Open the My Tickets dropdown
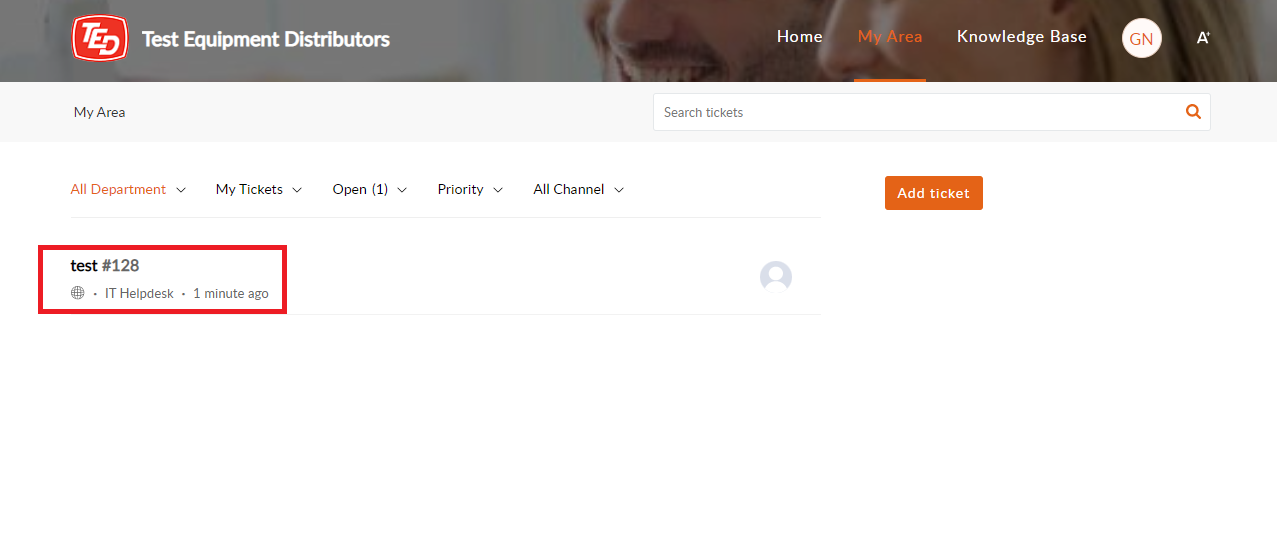 pos(259,189)
